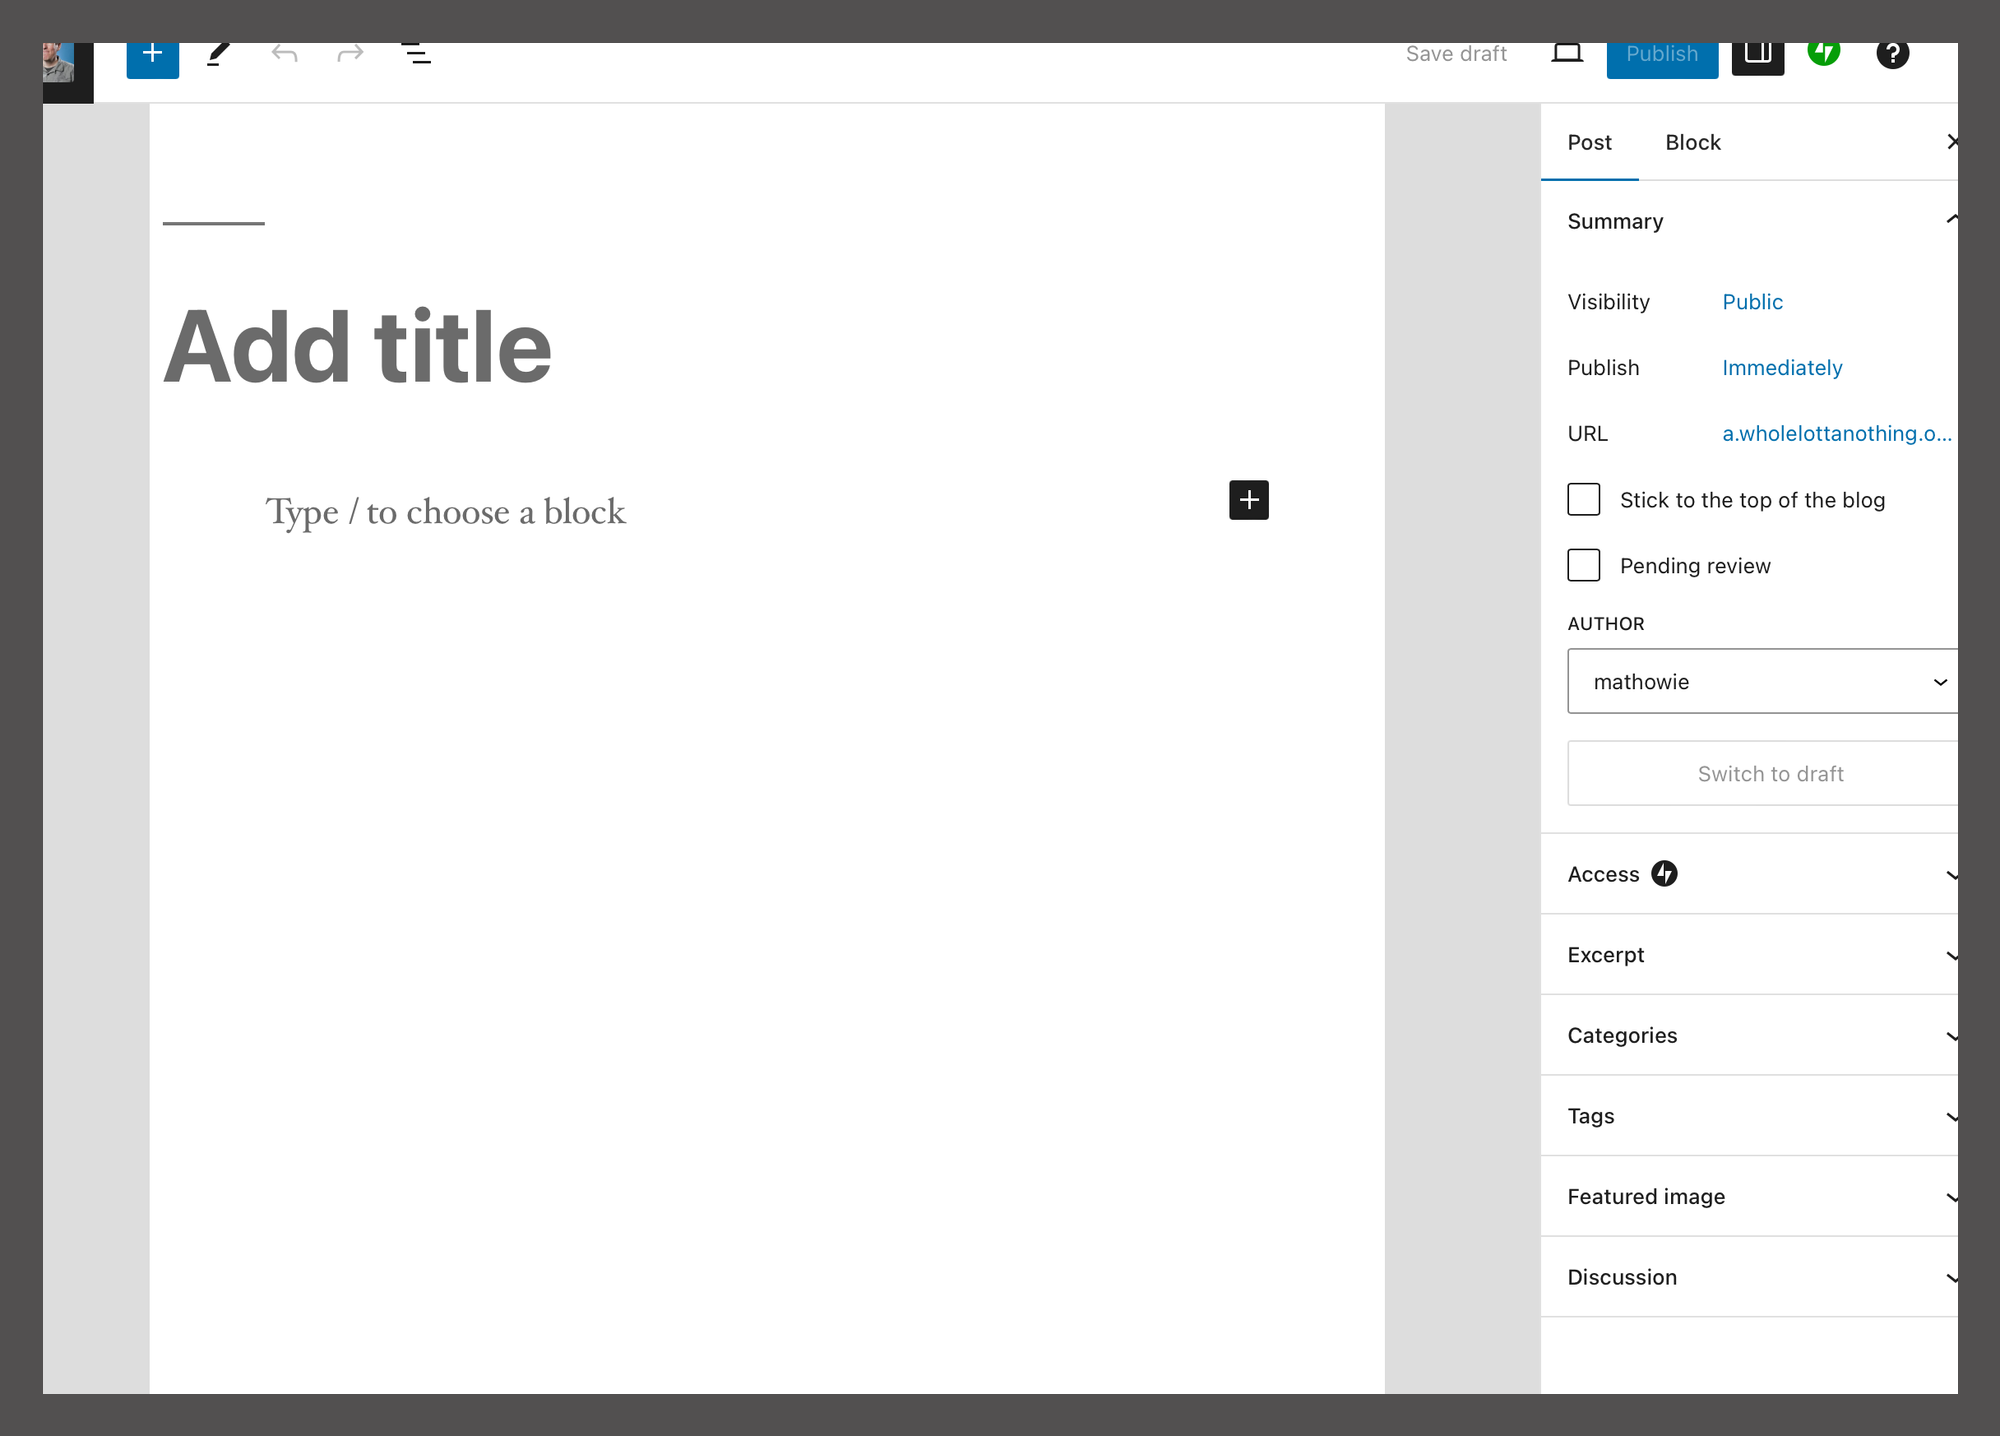This screenshot has width=2000, height=1436.
Task: Select the Tools pencil icon
Action: coord(218,55)
